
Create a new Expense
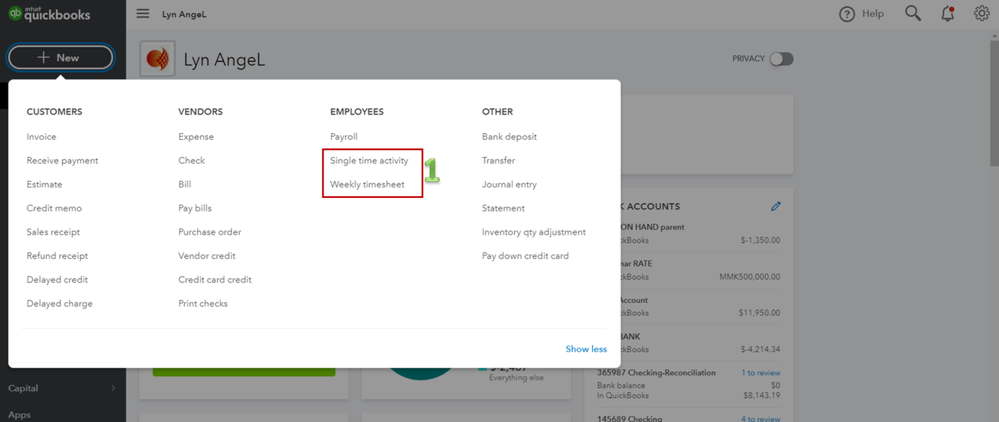(196, 136)
